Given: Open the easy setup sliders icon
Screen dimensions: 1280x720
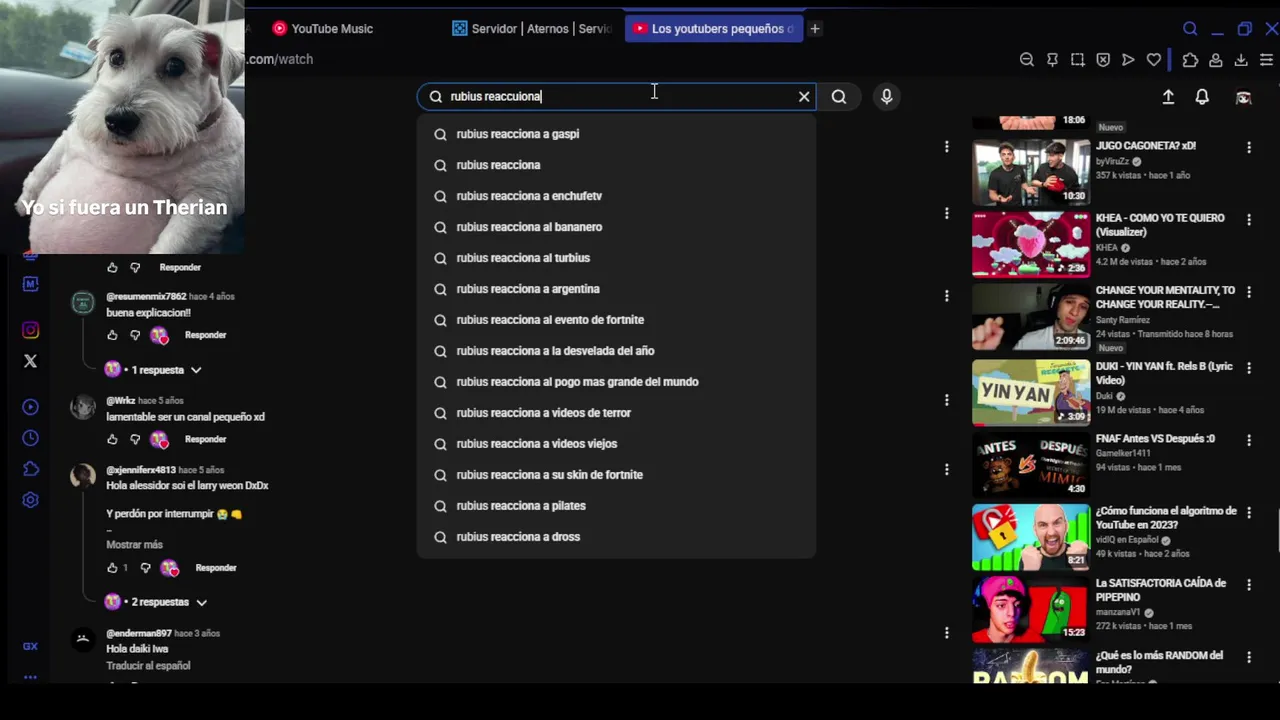Looking at the screenshot, I should pyautogui.click(x=1267, y=60).
